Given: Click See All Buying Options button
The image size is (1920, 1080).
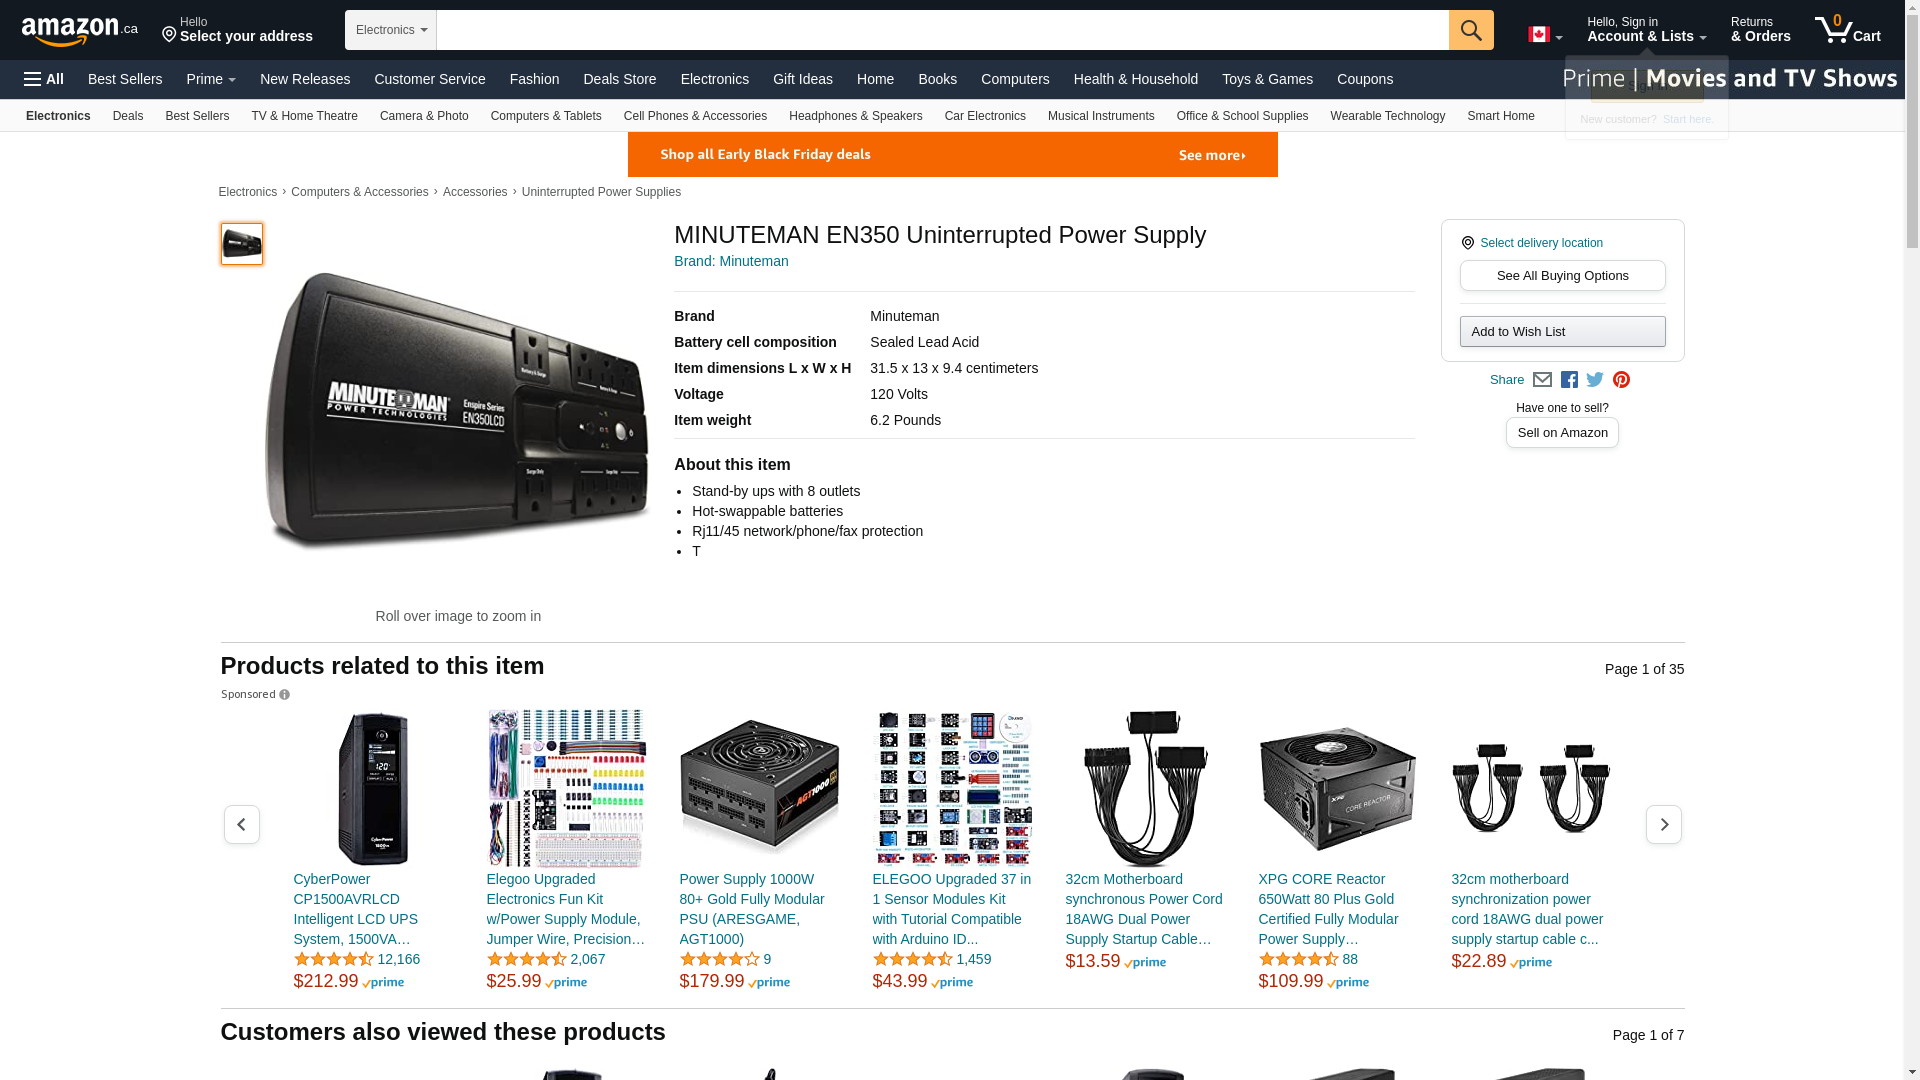Looking at the screenshot, I should click(1562, 276).
